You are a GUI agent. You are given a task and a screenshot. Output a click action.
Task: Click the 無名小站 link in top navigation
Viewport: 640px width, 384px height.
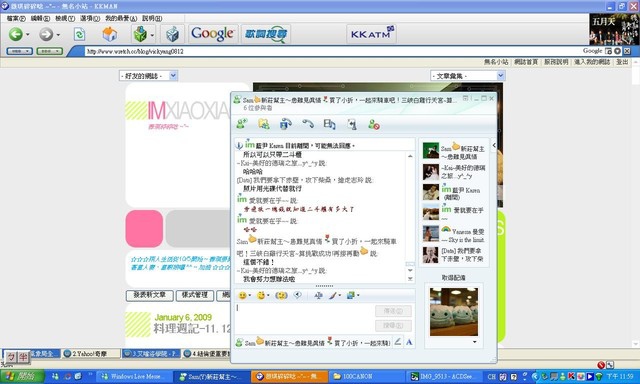496,62
